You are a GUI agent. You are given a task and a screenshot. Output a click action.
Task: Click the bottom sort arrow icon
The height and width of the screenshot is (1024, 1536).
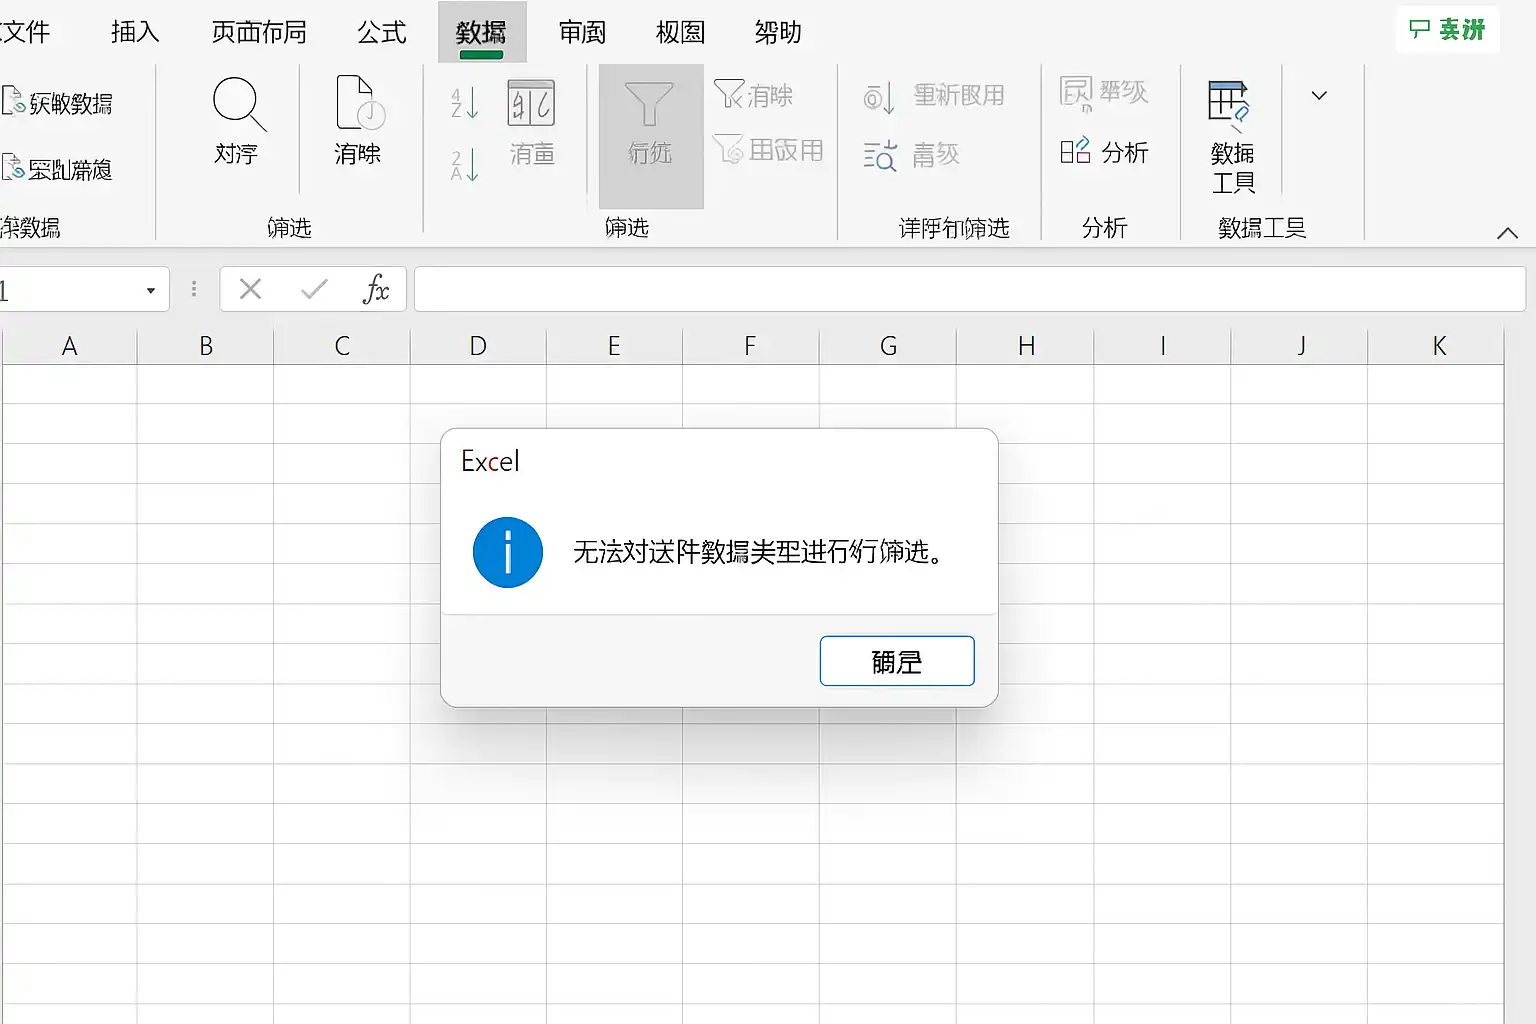click(x=464, y=165)
